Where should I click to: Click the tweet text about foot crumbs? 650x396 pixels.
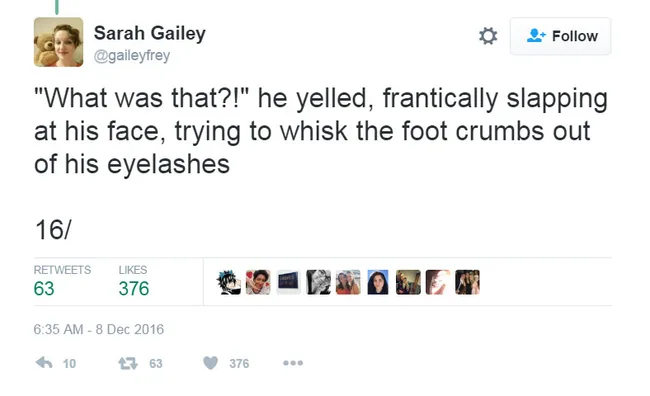click(321, 131)
